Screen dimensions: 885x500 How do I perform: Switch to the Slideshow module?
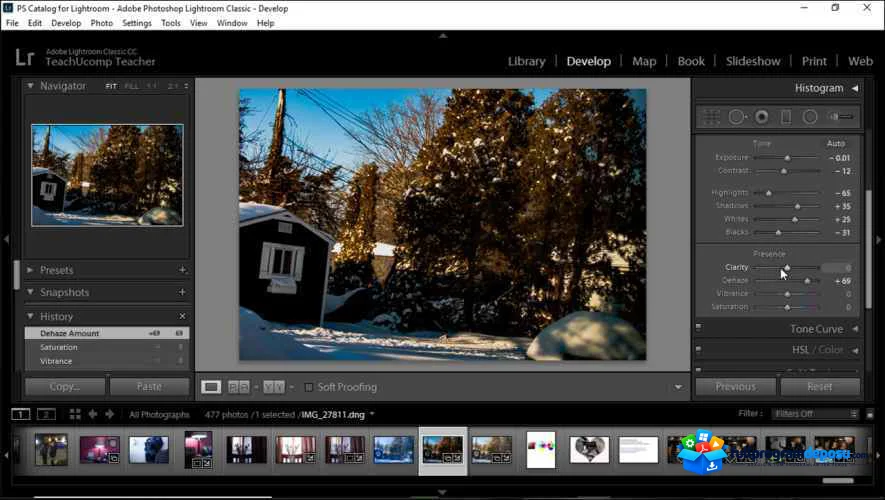click(x=753, y=61)
